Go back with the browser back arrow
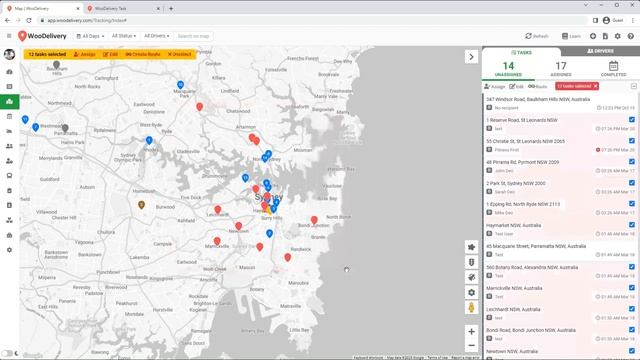This screenshot has height=360, width=640. click(8, 20)
